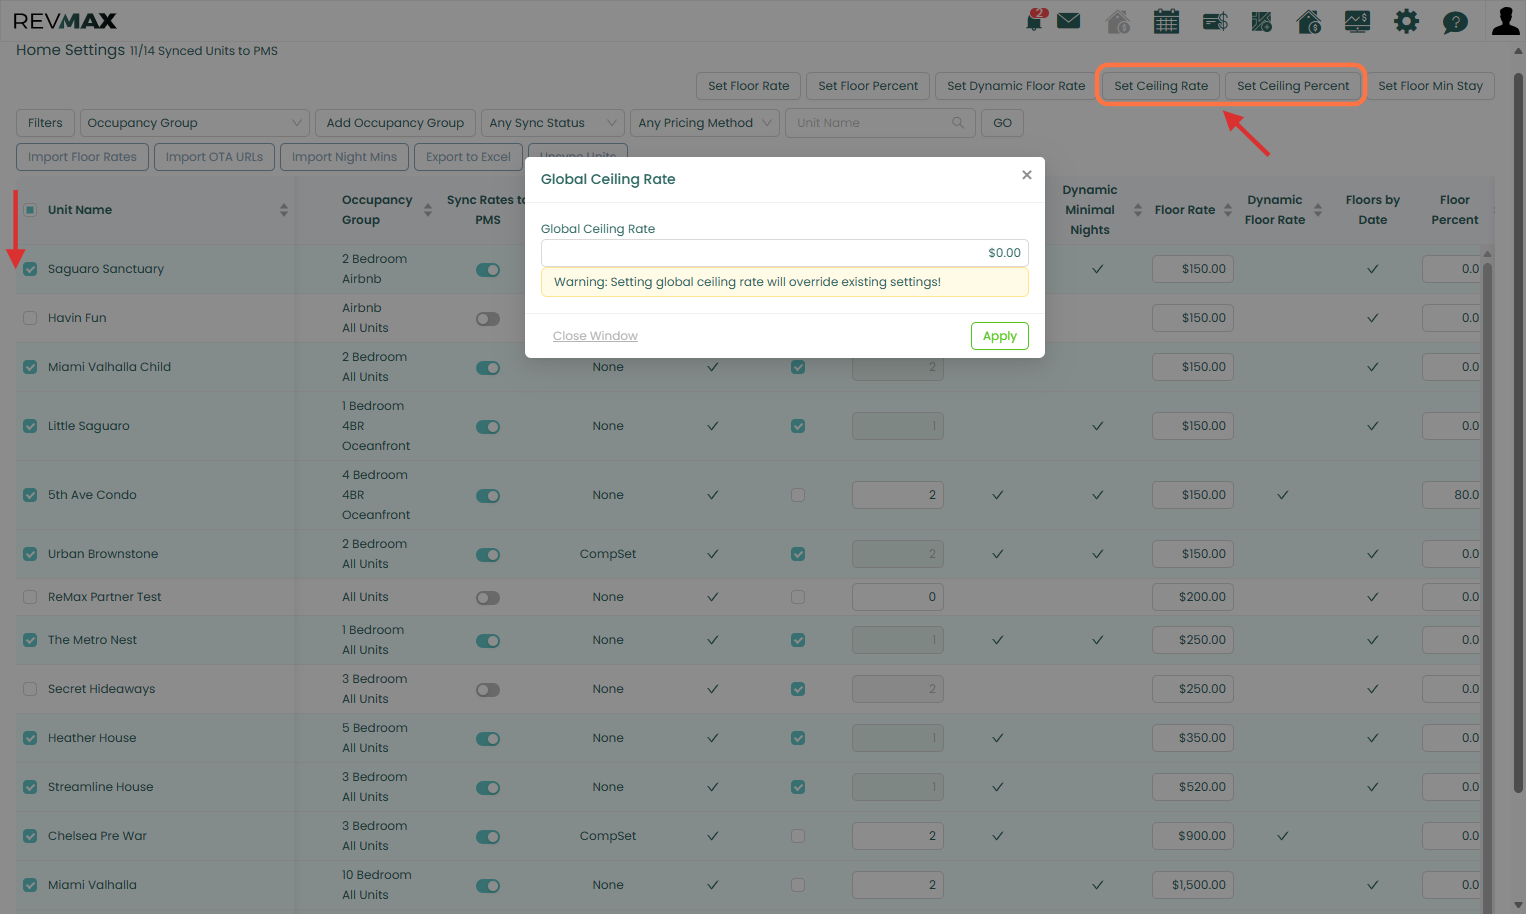1526x914 pixels.
Task: Click Add Occupancy Group button
Action: 395,123
